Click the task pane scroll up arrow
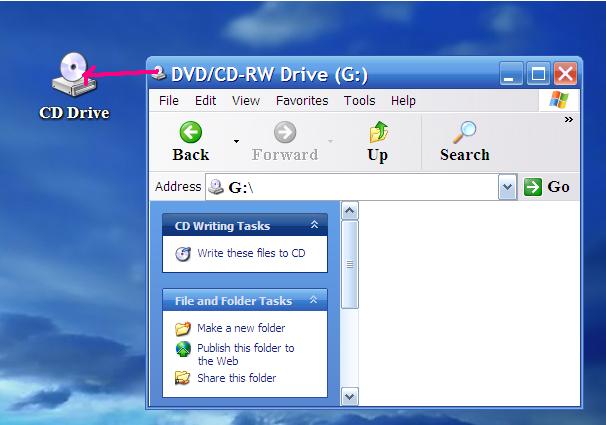 (350, 211)
